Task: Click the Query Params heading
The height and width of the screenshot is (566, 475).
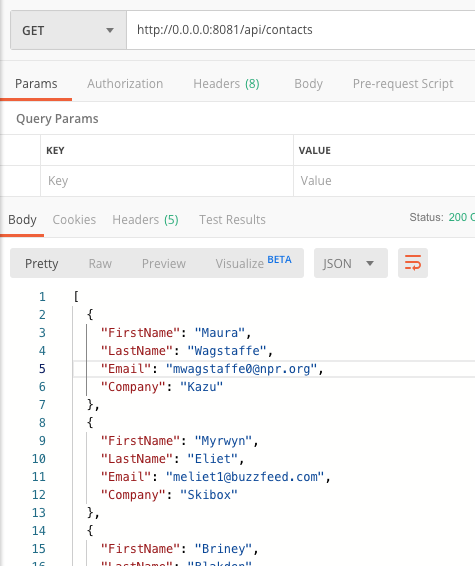Action: coord(57,119)
